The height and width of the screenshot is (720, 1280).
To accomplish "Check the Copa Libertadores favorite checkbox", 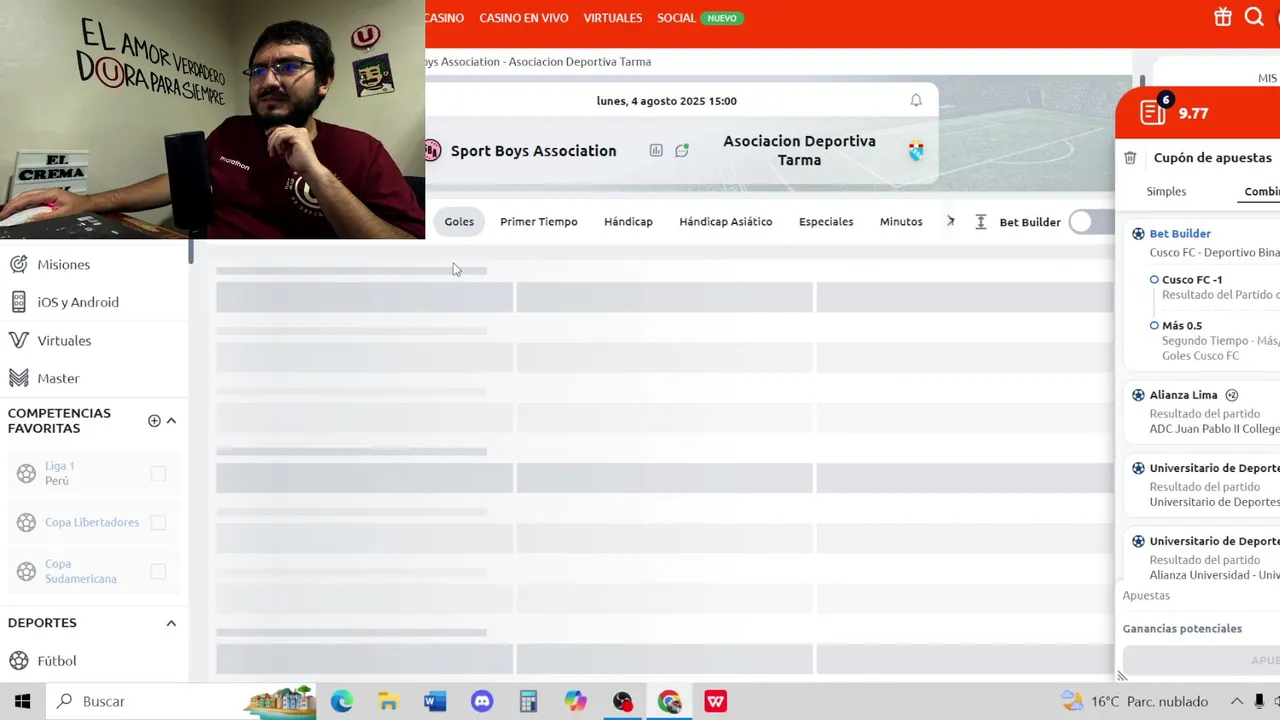I will pos(158,522).
